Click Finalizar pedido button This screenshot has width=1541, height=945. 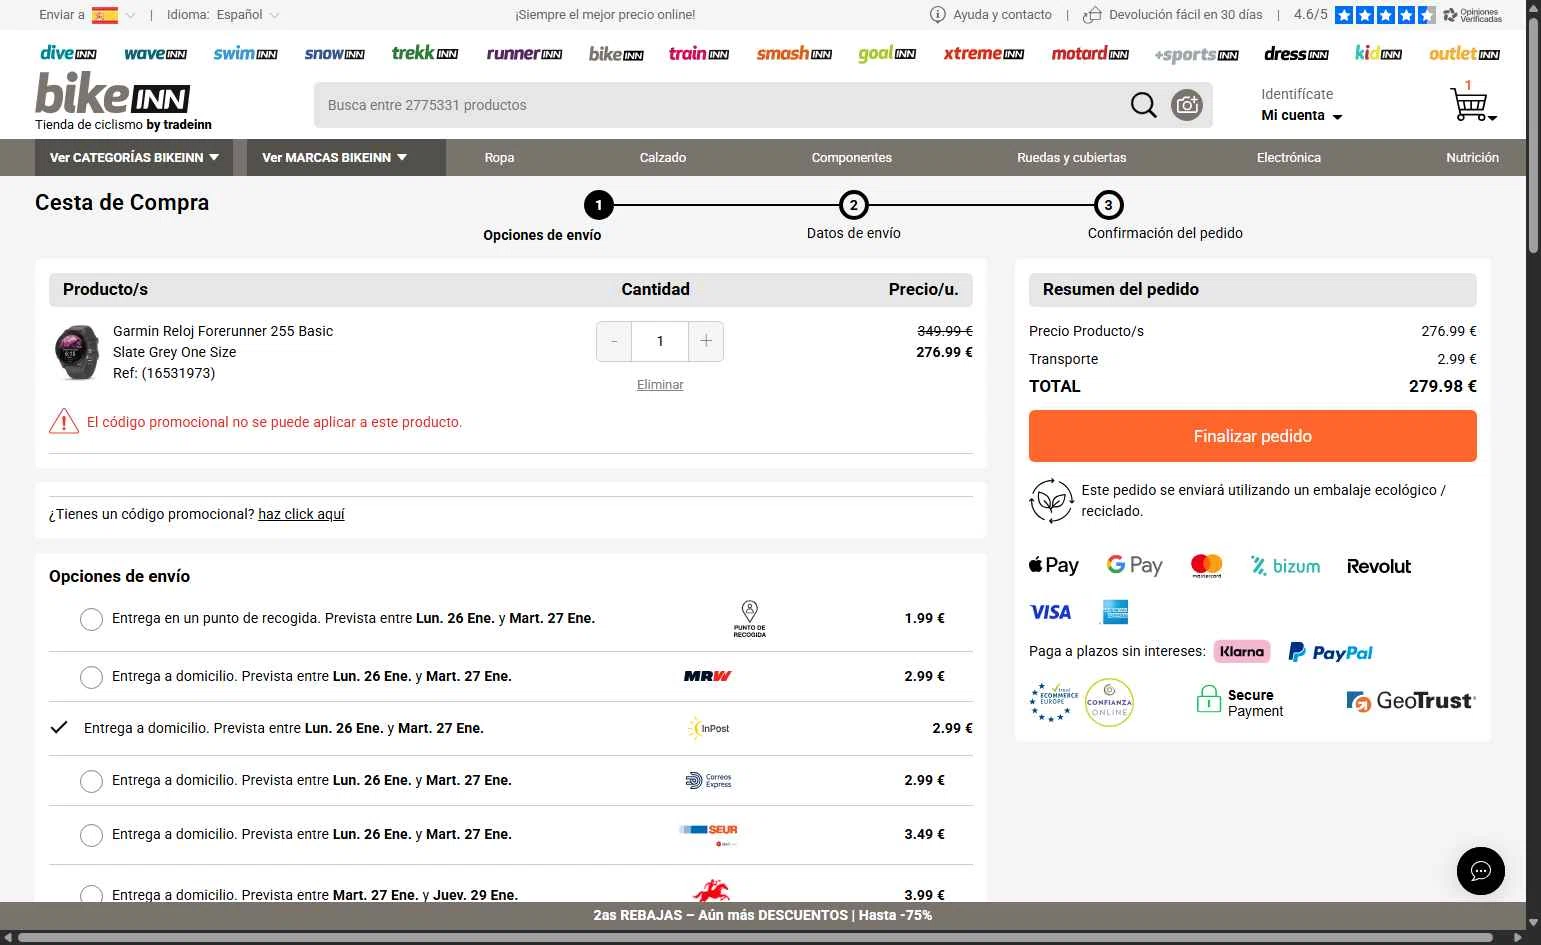(1253, 436)
